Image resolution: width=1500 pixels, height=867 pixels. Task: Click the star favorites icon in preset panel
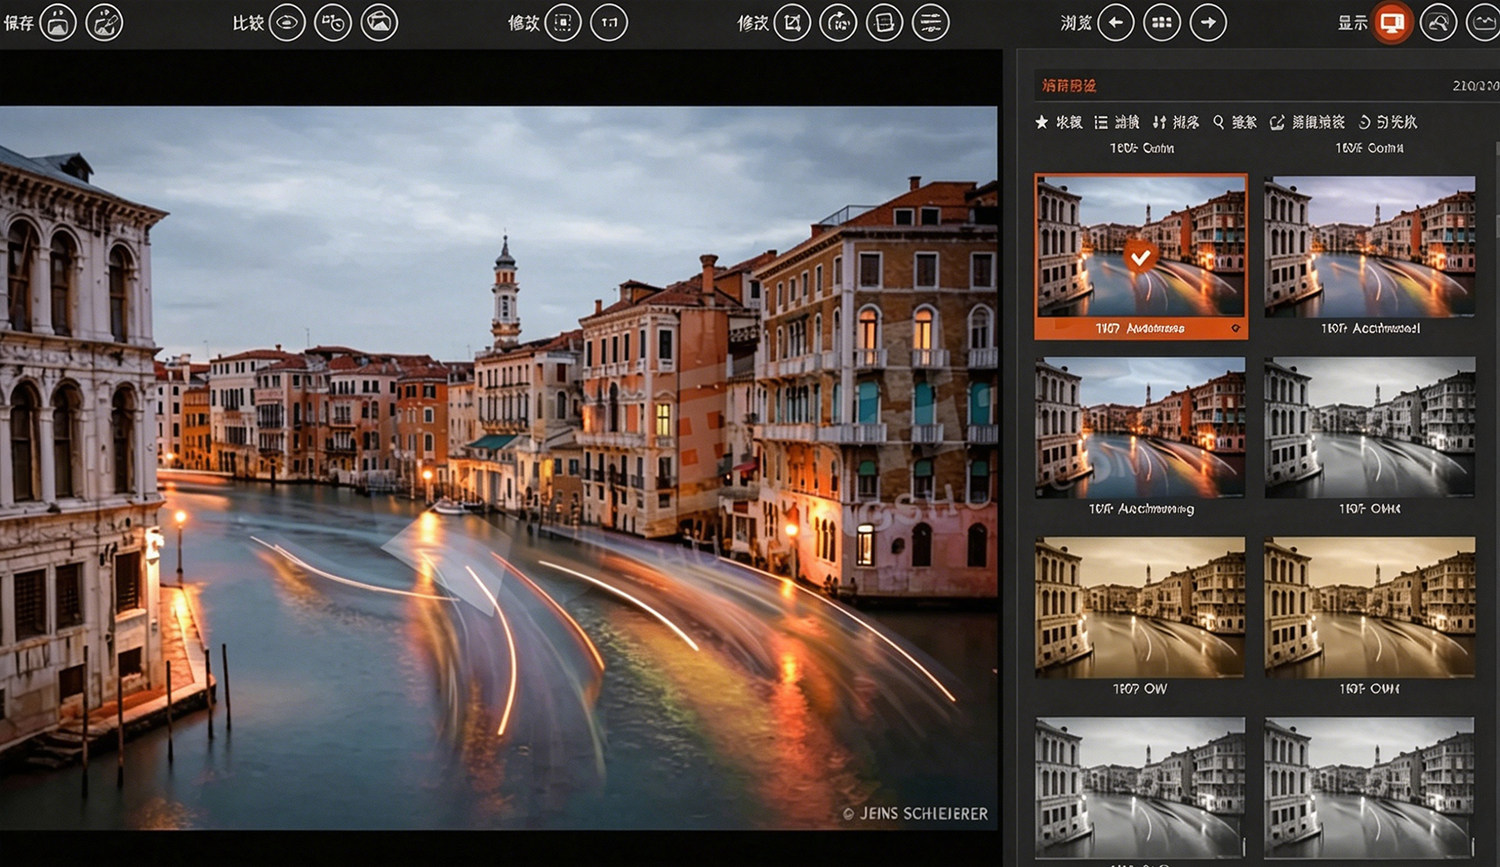point(1041,122)
